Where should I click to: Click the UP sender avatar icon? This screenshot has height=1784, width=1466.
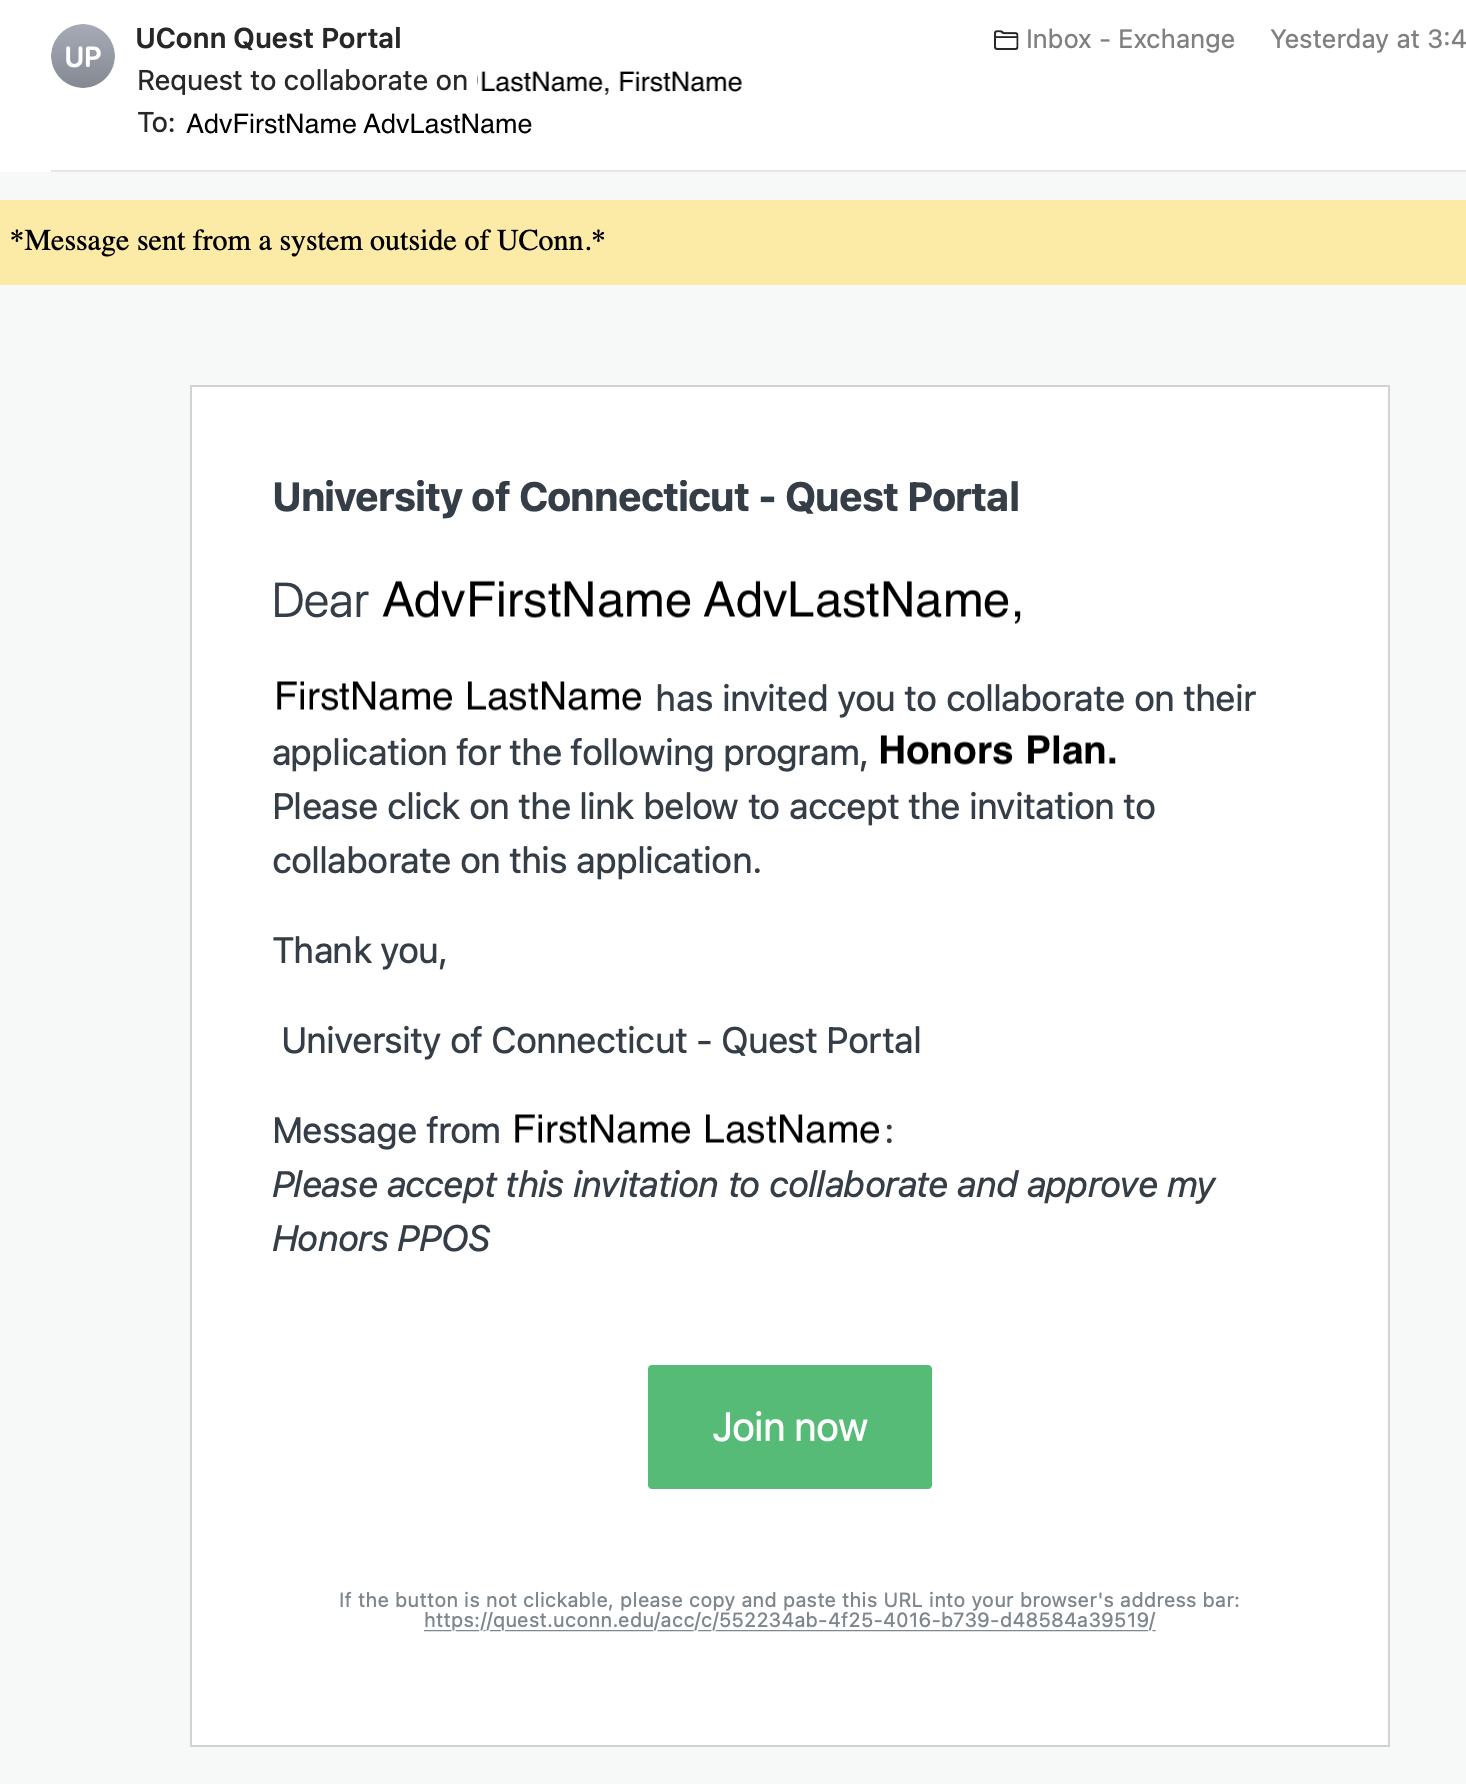click(x=84, y=57)
